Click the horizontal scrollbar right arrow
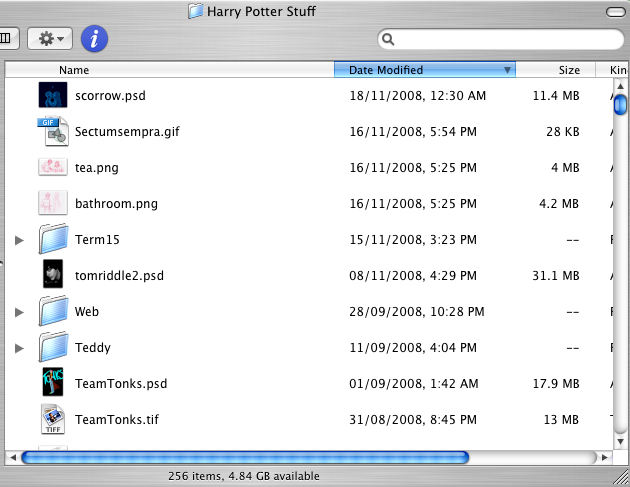Viewport: 630px width, 487px height. tap(605, 457)
